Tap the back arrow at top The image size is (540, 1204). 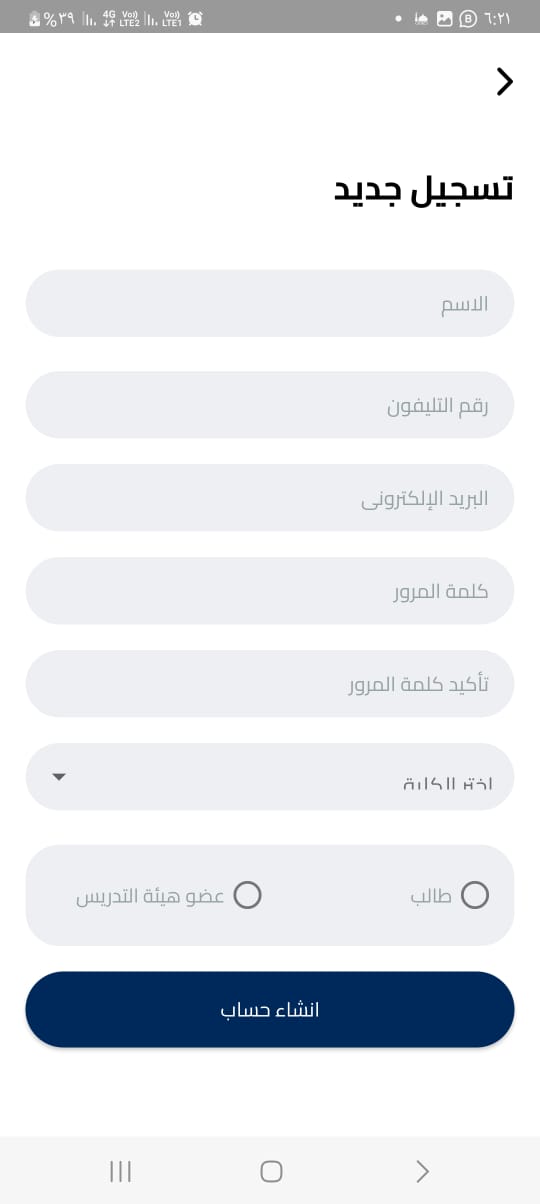505,82
